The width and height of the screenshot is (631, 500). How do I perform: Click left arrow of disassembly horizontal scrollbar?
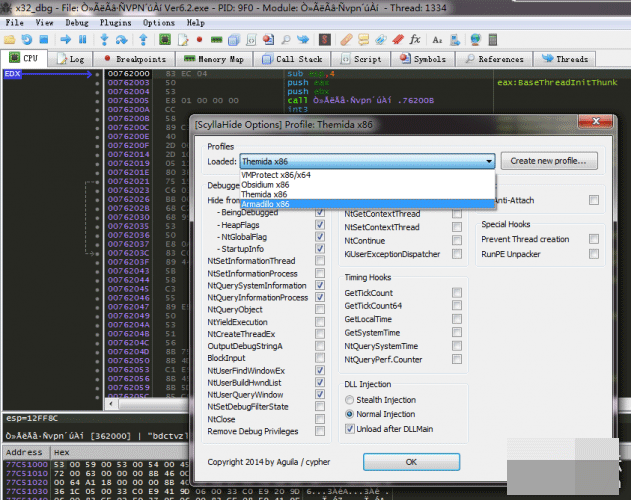click(111, 404)
